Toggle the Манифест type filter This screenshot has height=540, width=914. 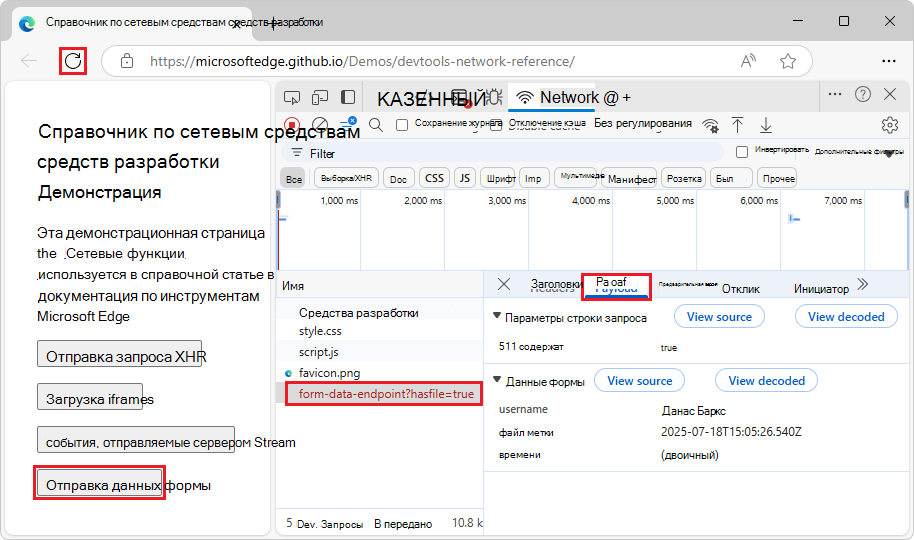[x=631, y=179]
